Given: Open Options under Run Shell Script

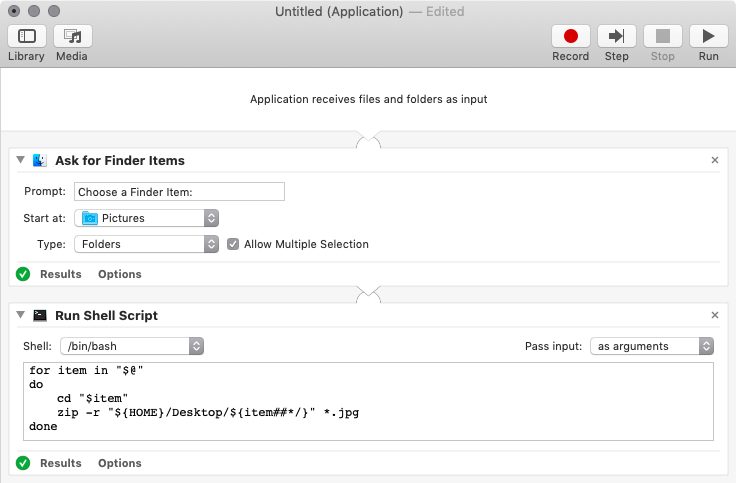Looking at the screenshot, I should [x=119, y=463].
